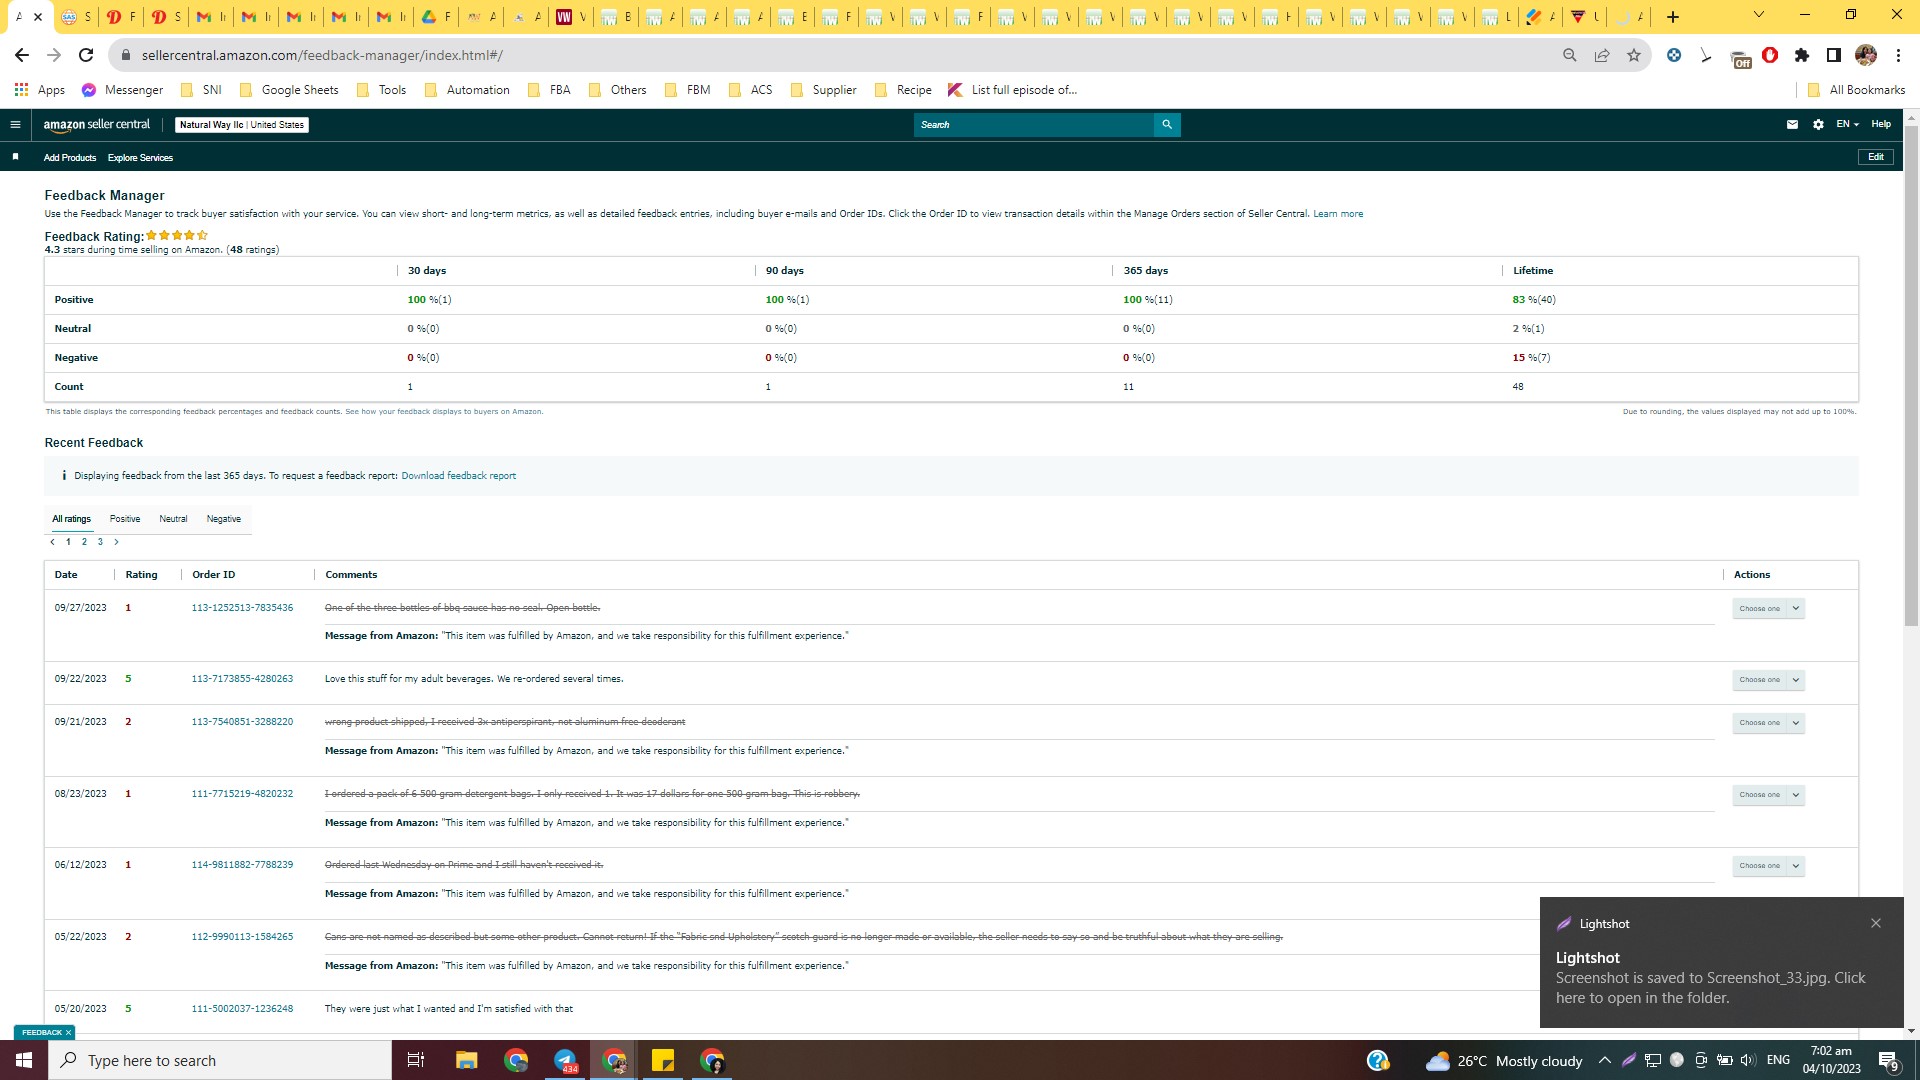The width and height of the screenshot is (1920, 1080).
Task: Click the See how feedback displays link
Action: pos(444,412)
